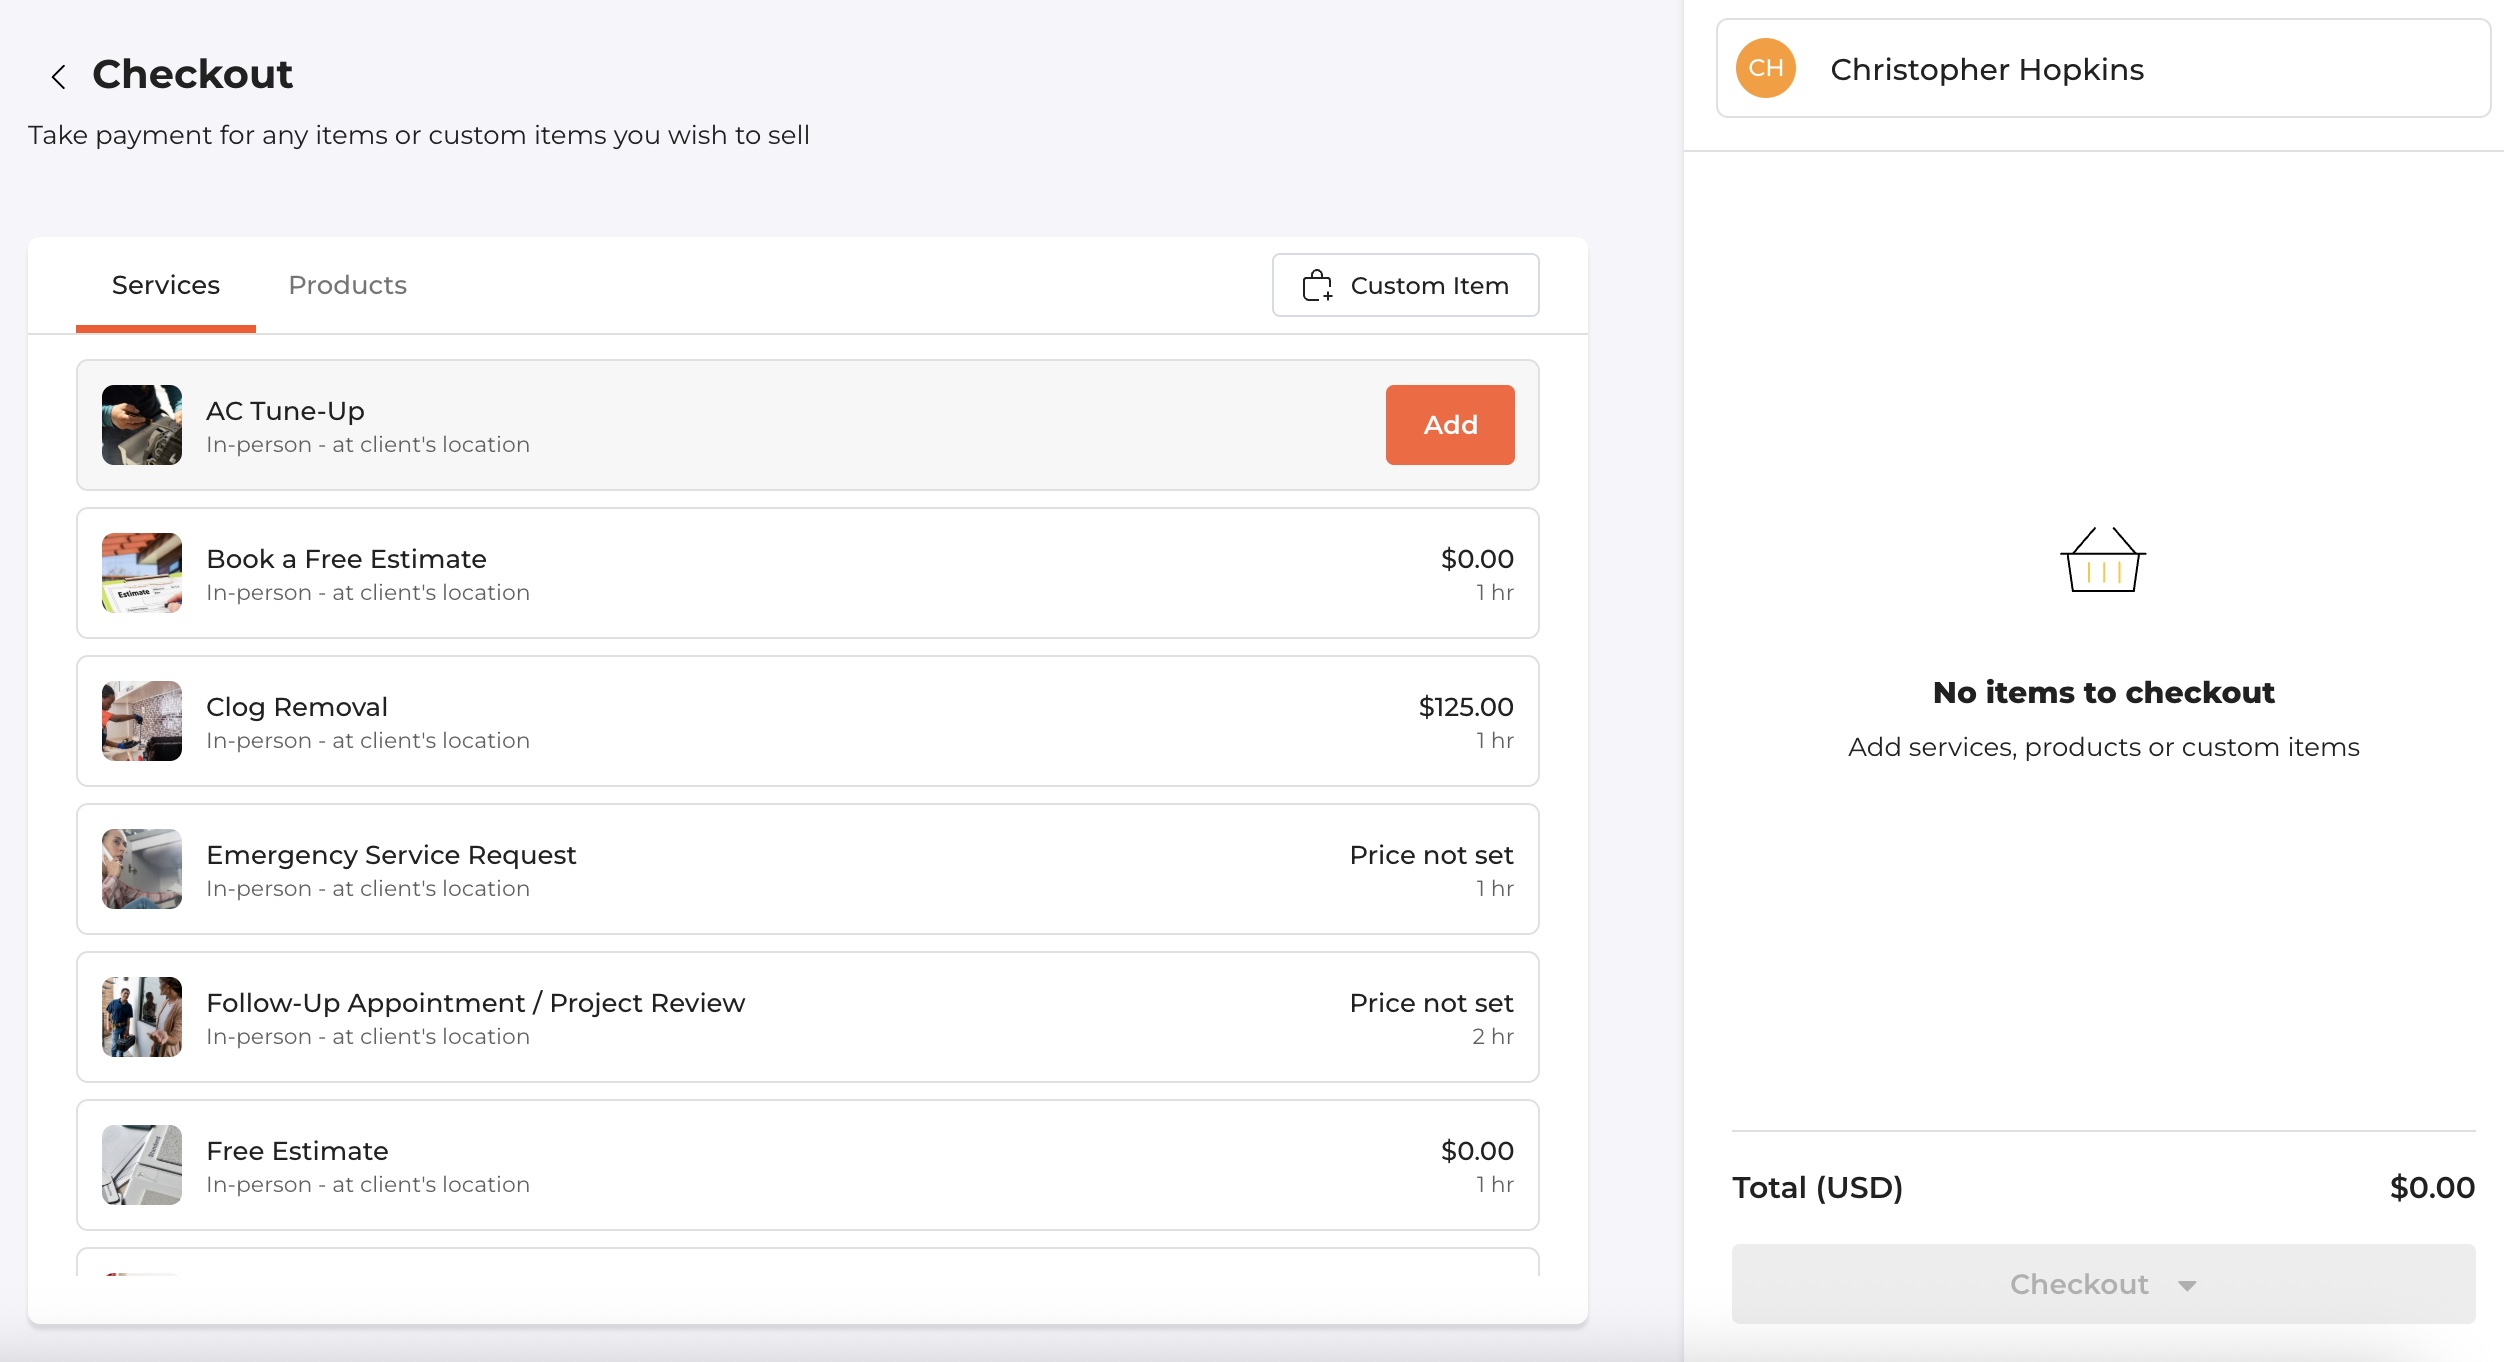Open the Christopher Hopkins client field

[x=2103, y=69]
